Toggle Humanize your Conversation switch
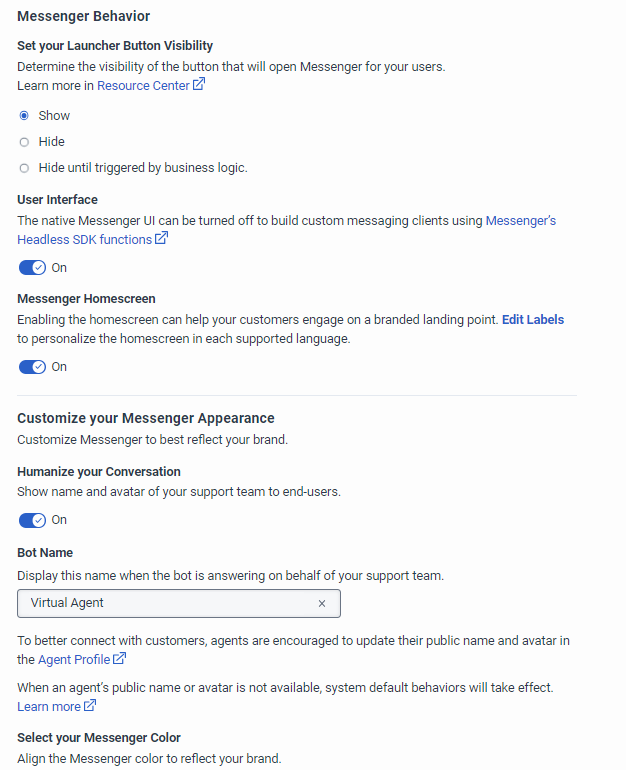Image resolution: width=626 pixels, height=770 pixels. click(32, 520)
